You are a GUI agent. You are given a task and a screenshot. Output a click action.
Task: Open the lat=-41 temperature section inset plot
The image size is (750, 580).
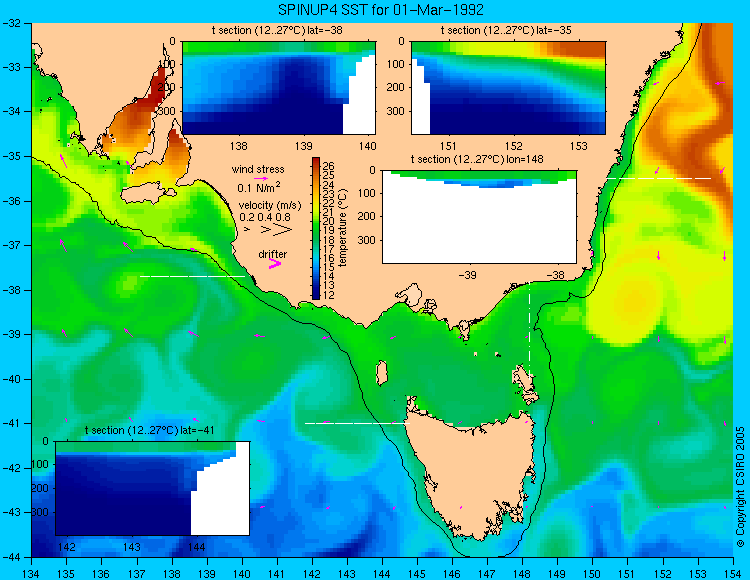[x=153, y=488]
